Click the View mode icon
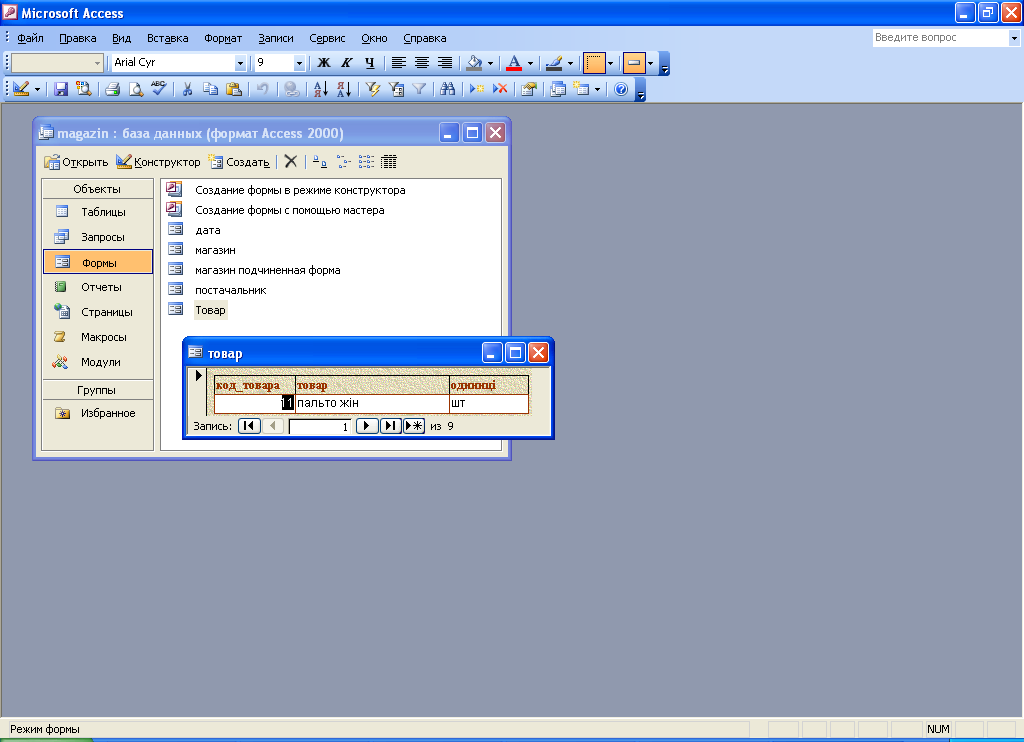Image resolution: width=1024 pixels, height=742 pixels. [21, 89]
